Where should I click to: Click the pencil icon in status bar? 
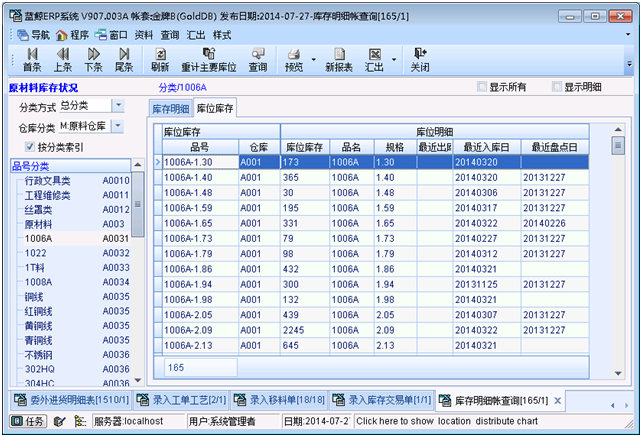point(60,421)
